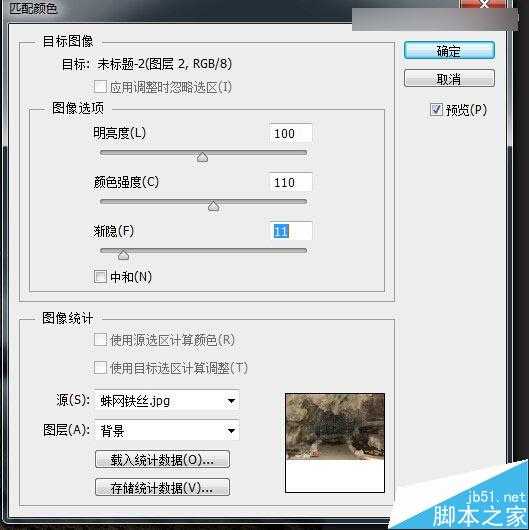The height and width of the screenshot is (530, 529).
Task: Enable the 中和(N) checkbox
Action: [x=100, y=276]
